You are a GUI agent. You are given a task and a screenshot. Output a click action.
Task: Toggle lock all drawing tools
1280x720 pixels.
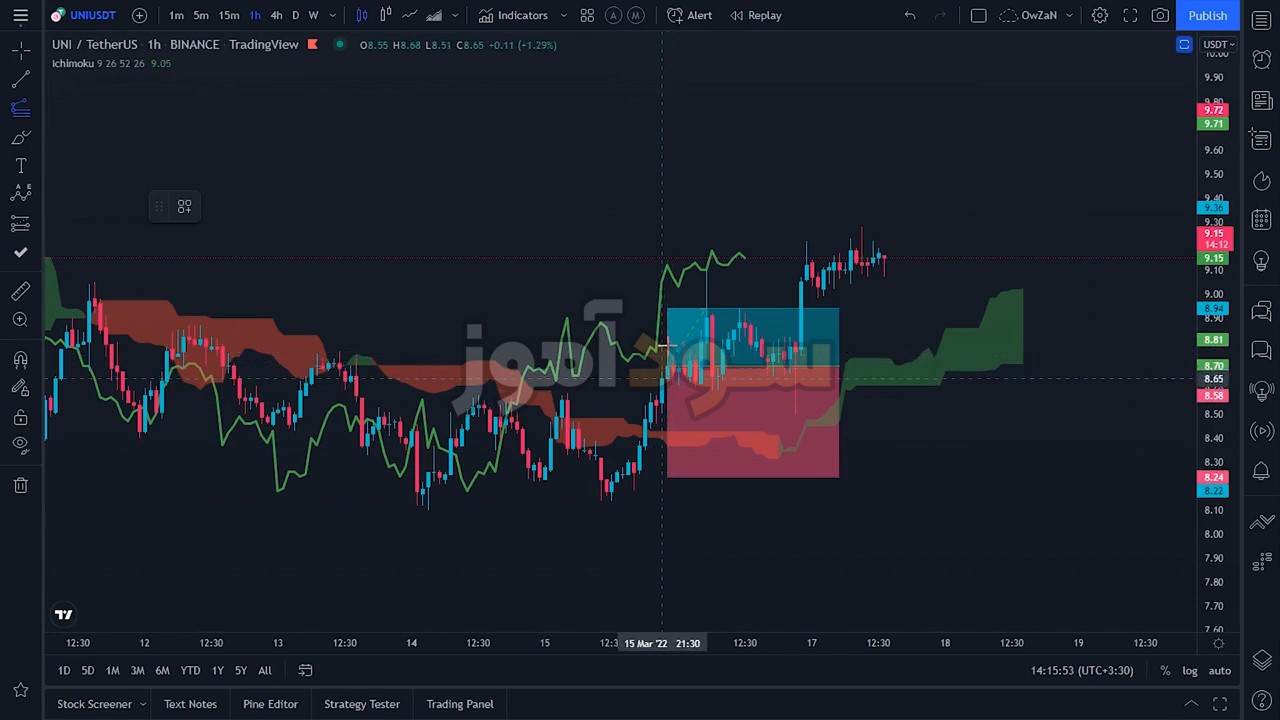click(20, 417)
